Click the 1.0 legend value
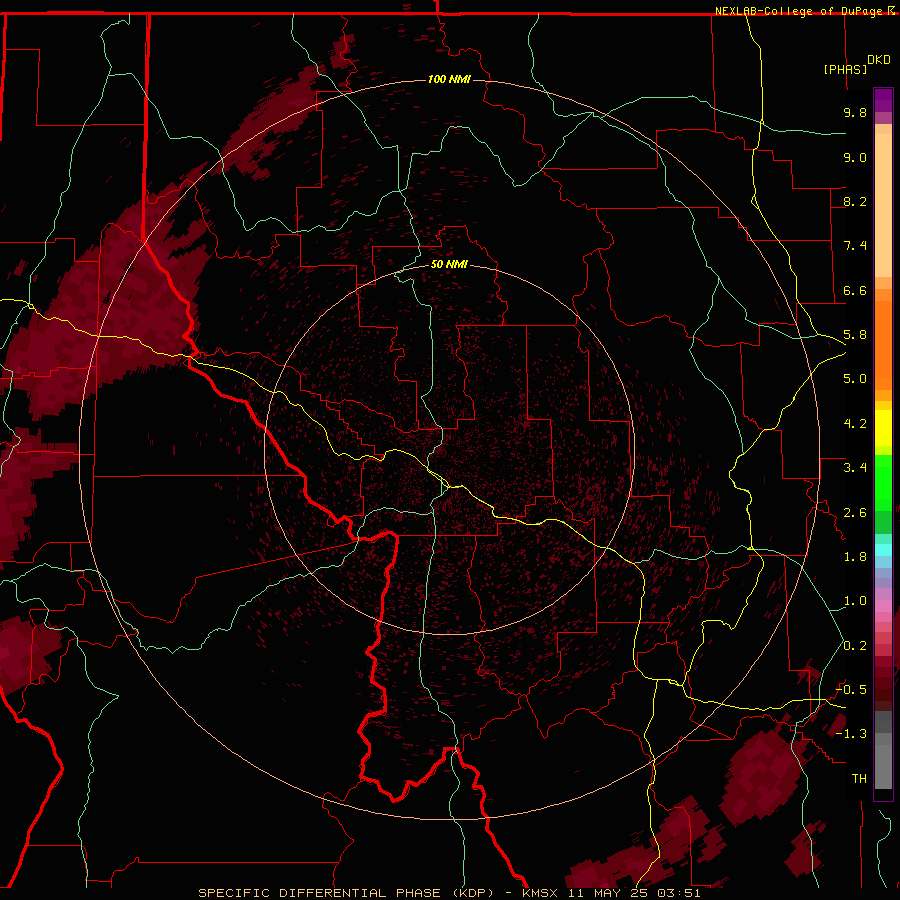The height and width of the screenshot is (900, 900). [855, 601]
